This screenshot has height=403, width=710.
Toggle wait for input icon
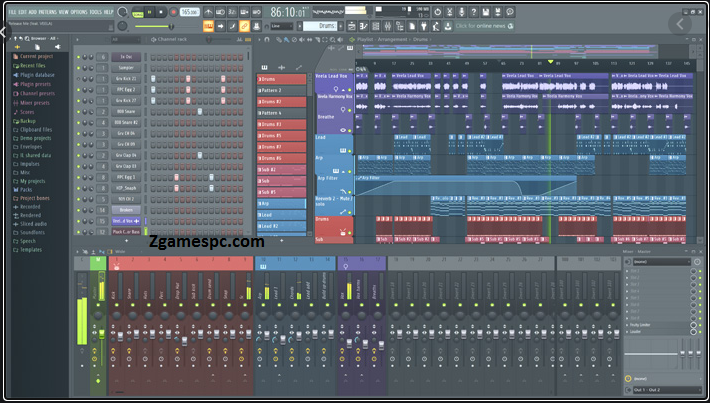tap(221, 12)
